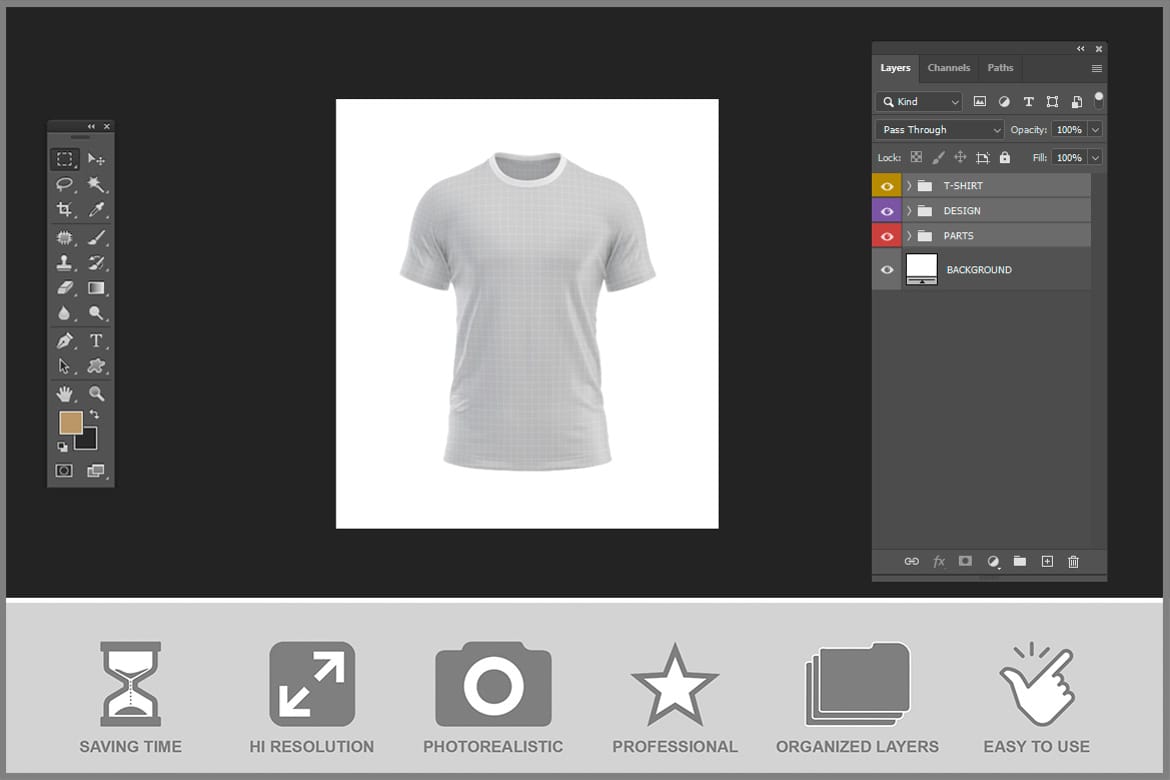Toggle pixel layer filter
This screenshot has width=1170, height=780.
[980, 102]
